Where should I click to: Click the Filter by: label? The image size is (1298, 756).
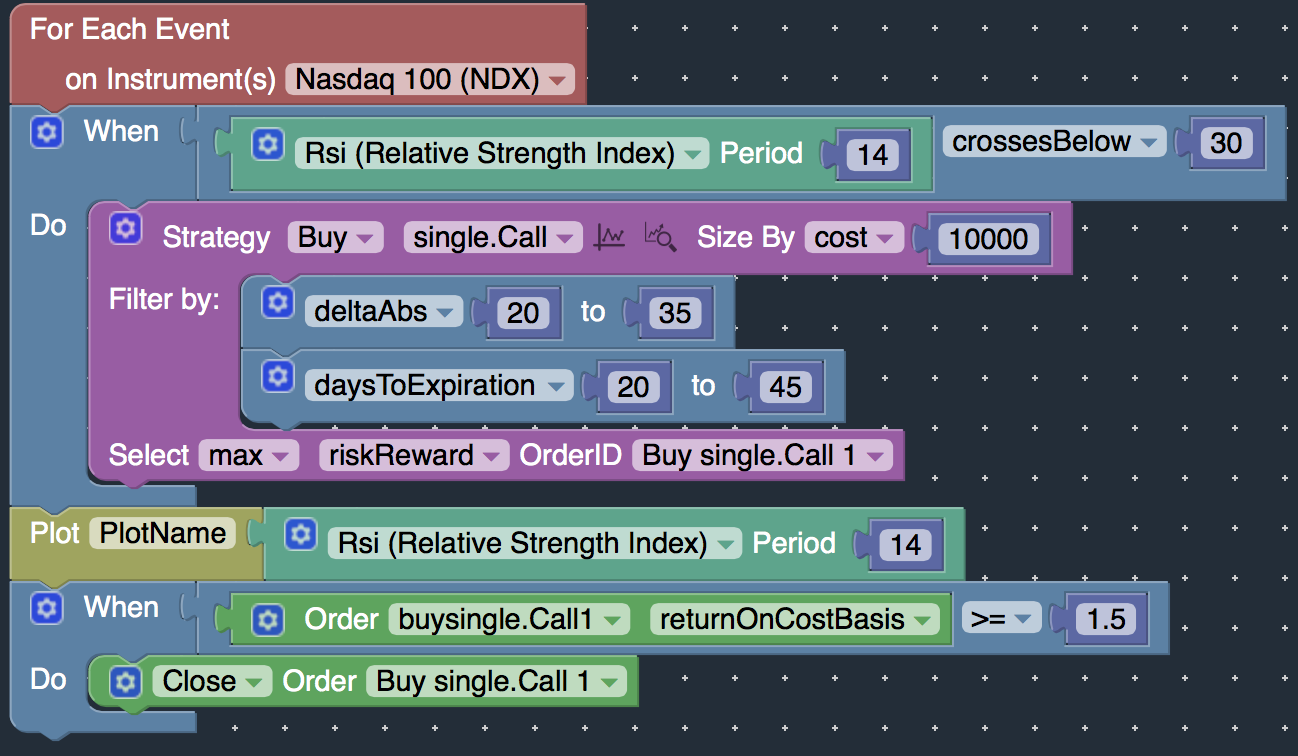[x=164, y=299]
